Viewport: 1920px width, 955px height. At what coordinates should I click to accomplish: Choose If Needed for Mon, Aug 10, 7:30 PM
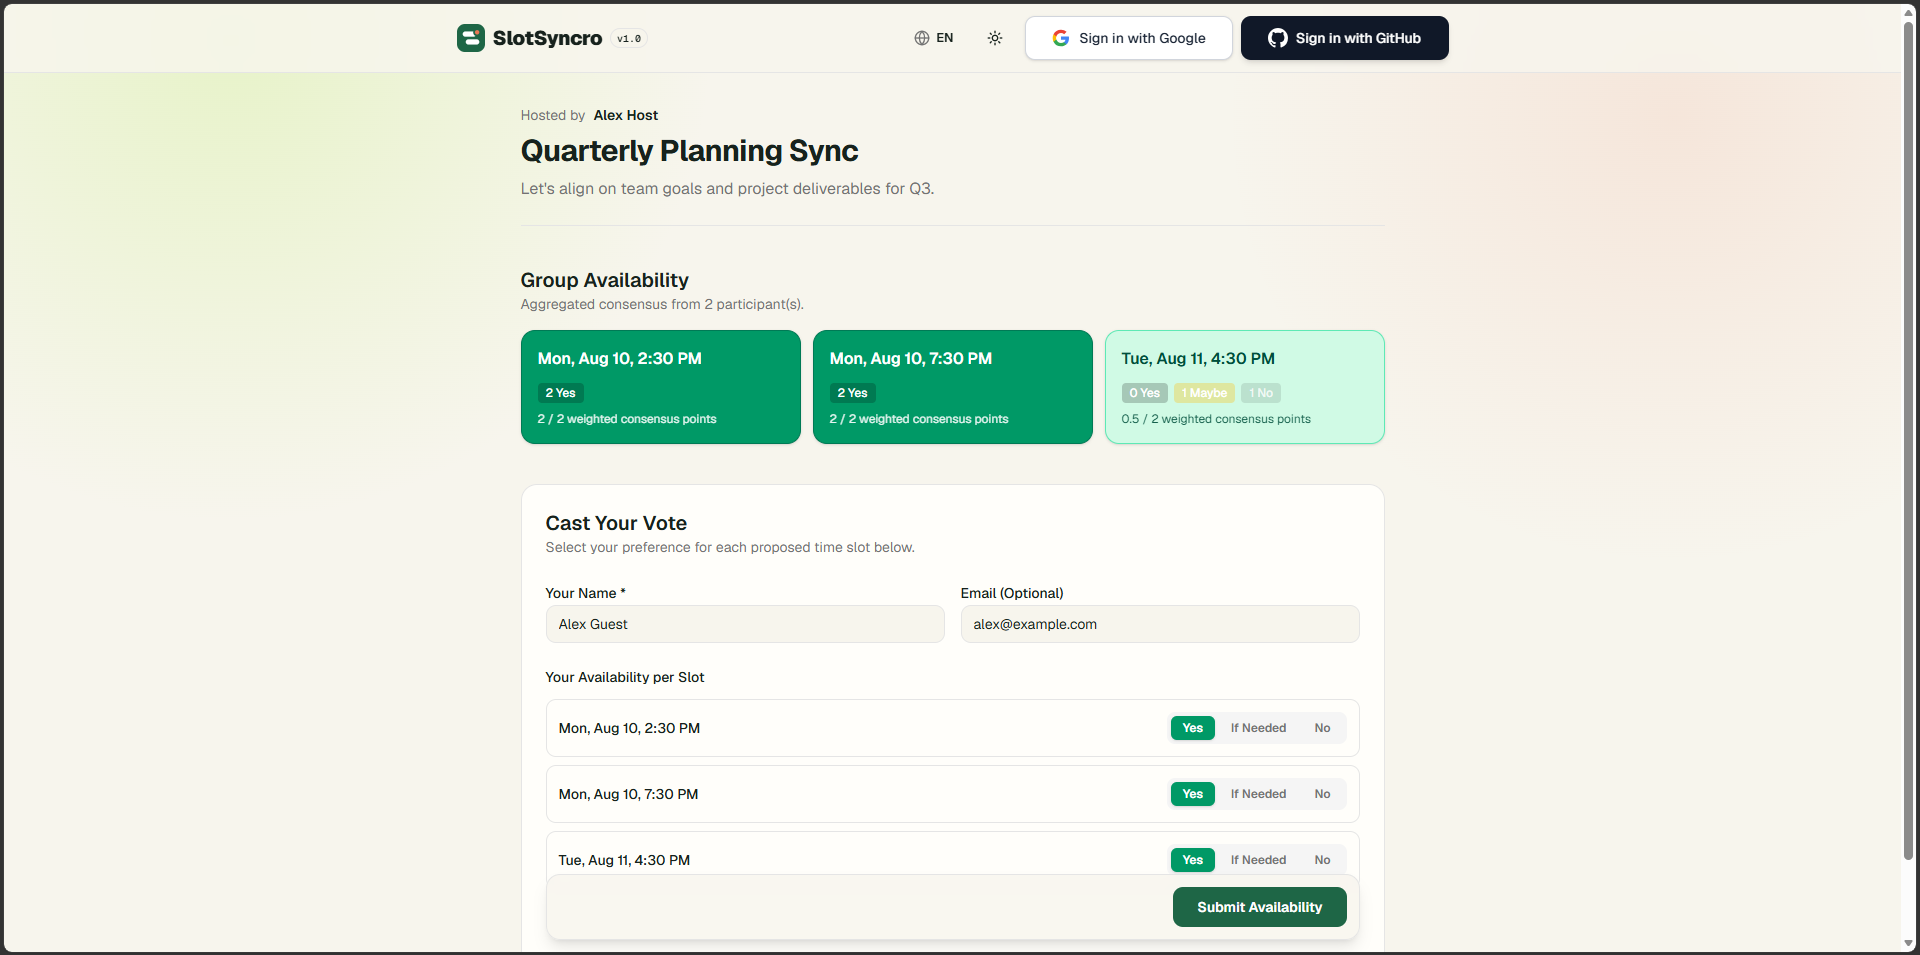pyautogui.click(x=1258, y=794)
